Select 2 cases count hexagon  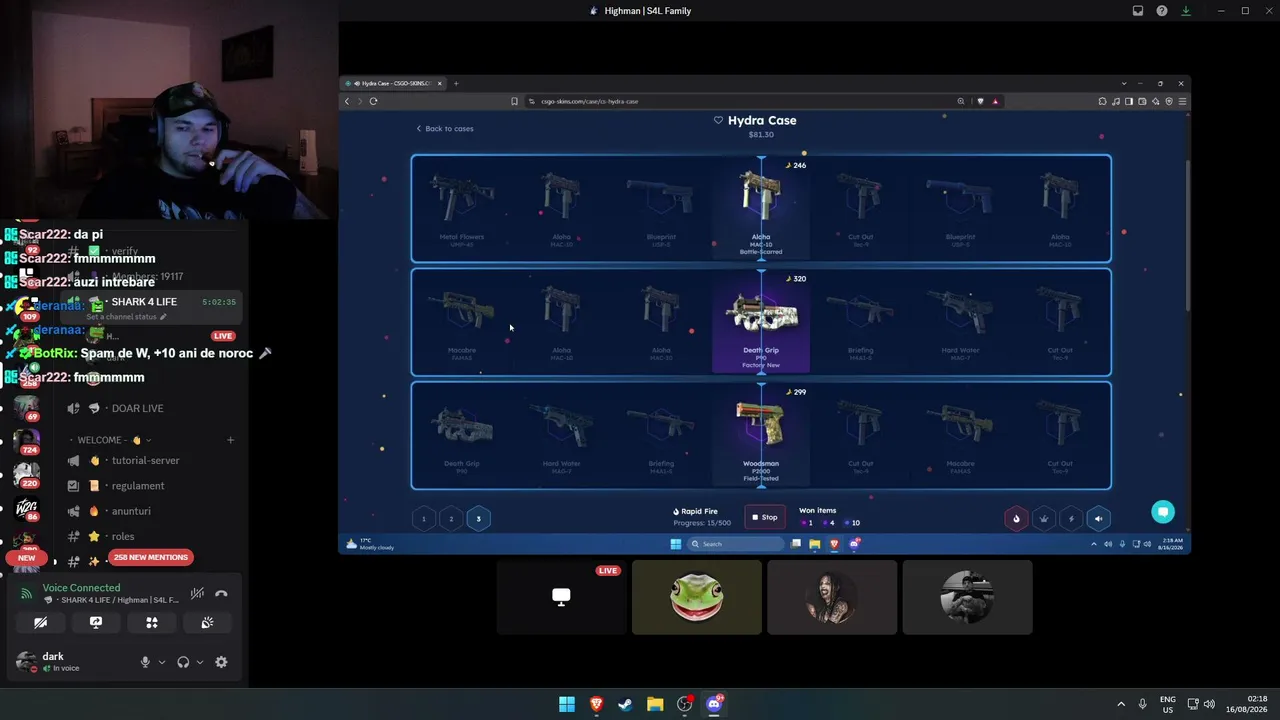pyautogui.click(x=451, y=518)
